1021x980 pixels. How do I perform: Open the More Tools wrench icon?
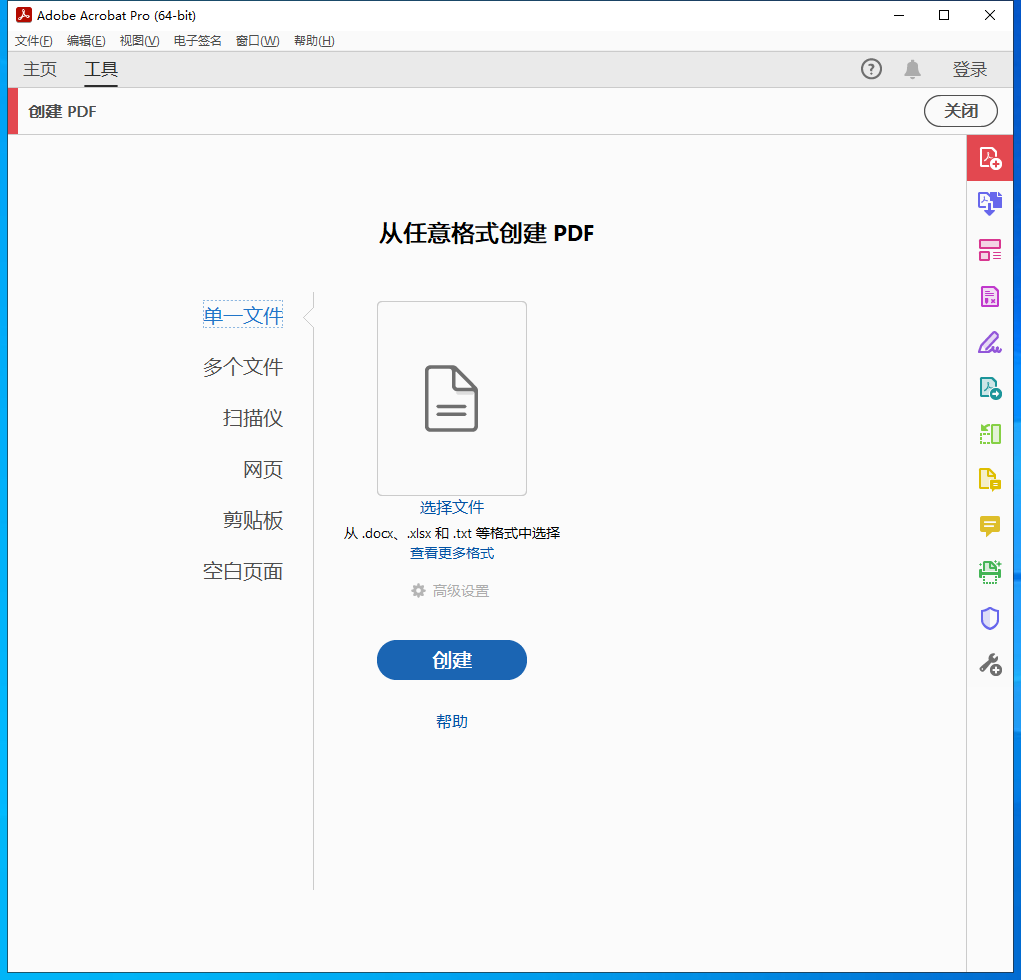coord(990,664)
